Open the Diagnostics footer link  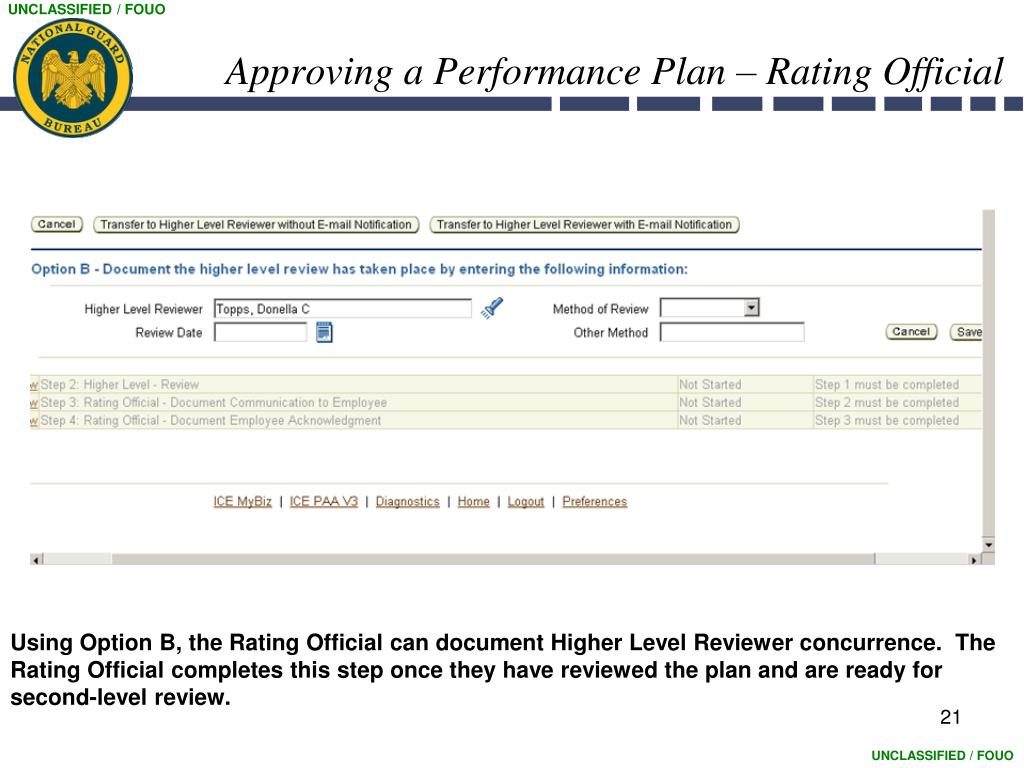pyautogui.click(x=408, y=501)
